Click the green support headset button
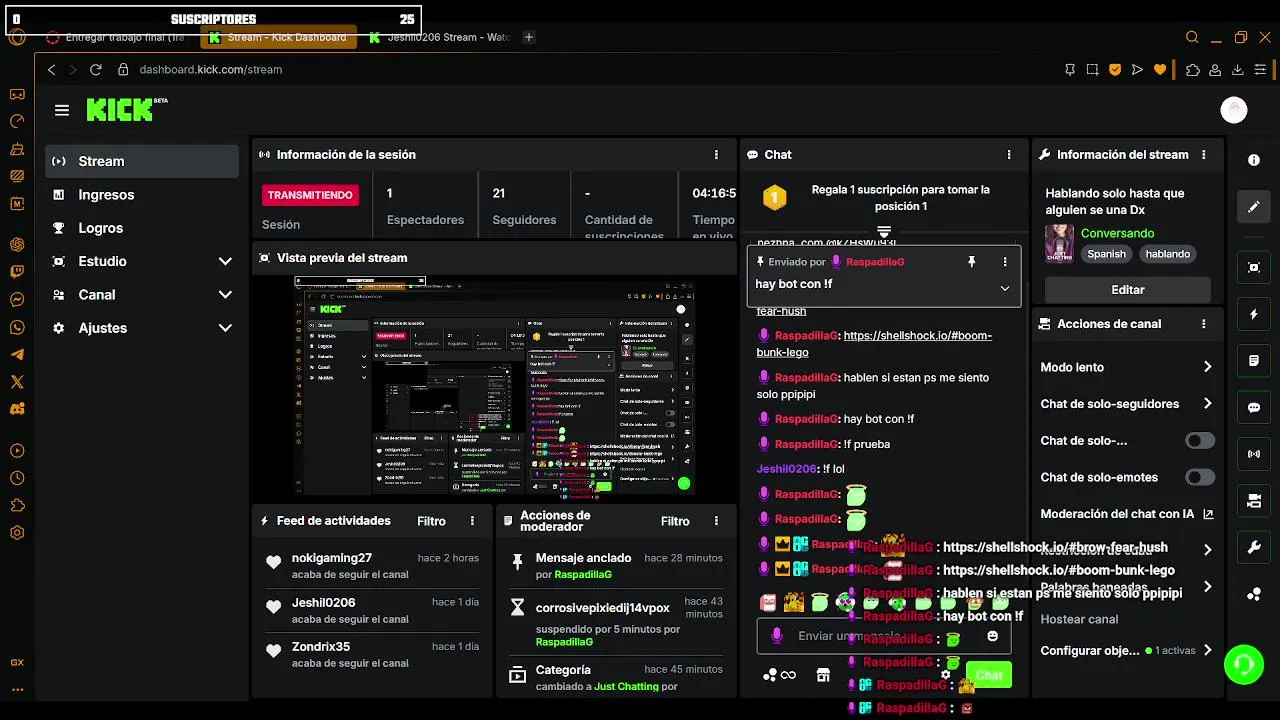This screenshot has width=1280, height=720. coord(1244,664)
